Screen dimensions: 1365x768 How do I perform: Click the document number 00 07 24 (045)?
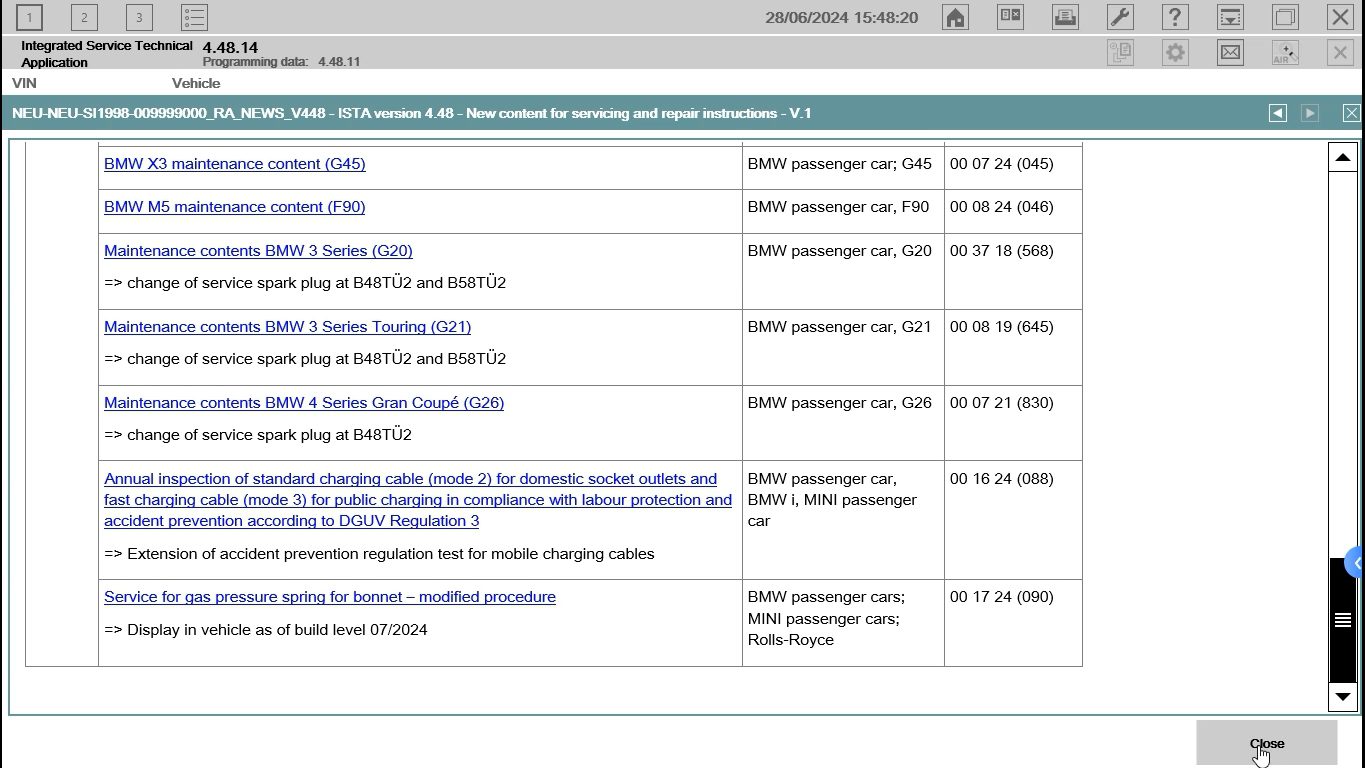point(1001,164)
